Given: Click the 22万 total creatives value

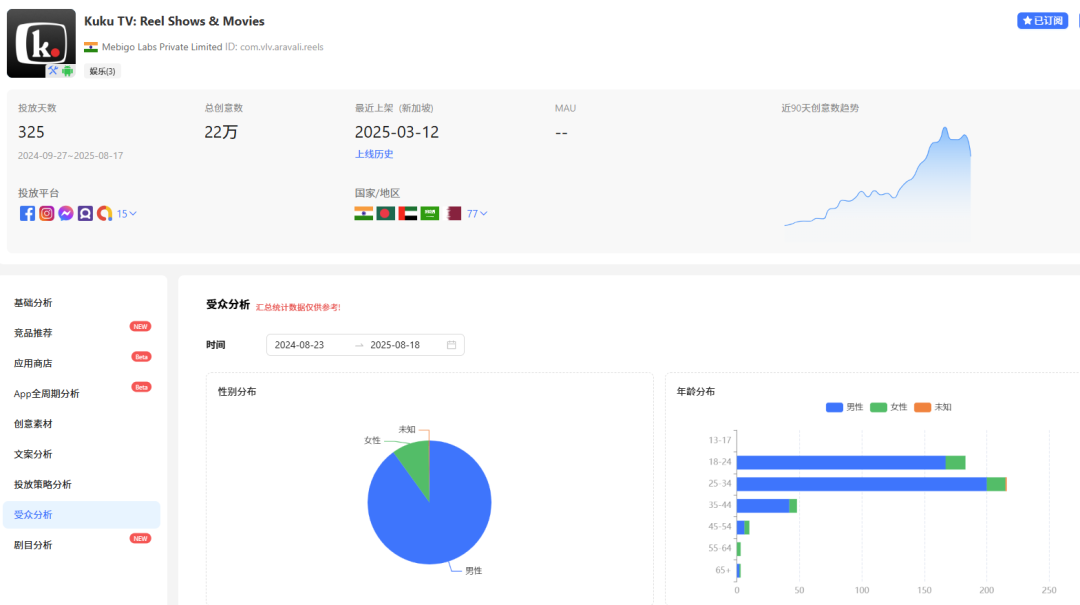Looking at the screenshot, I should (221, 132).
